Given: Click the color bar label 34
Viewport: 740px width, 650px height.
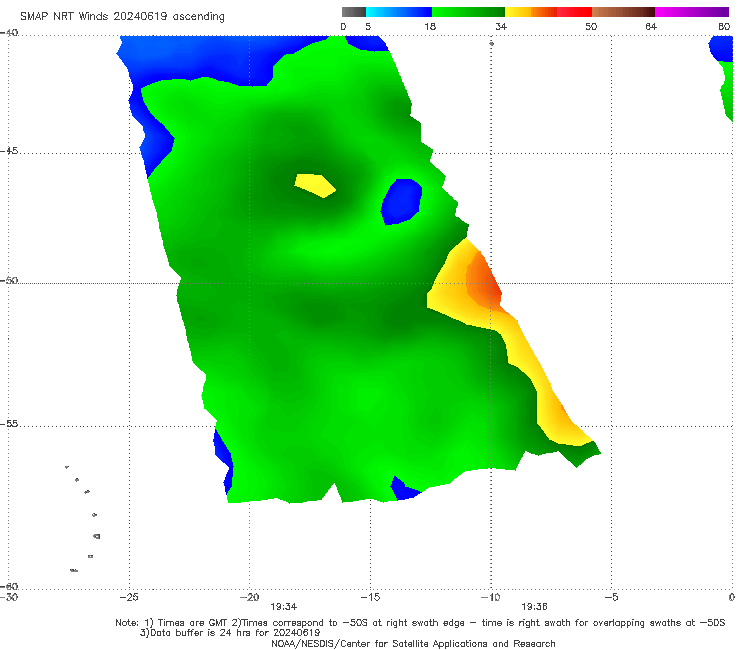Looking at the screenshot, I should coord(501,27).
